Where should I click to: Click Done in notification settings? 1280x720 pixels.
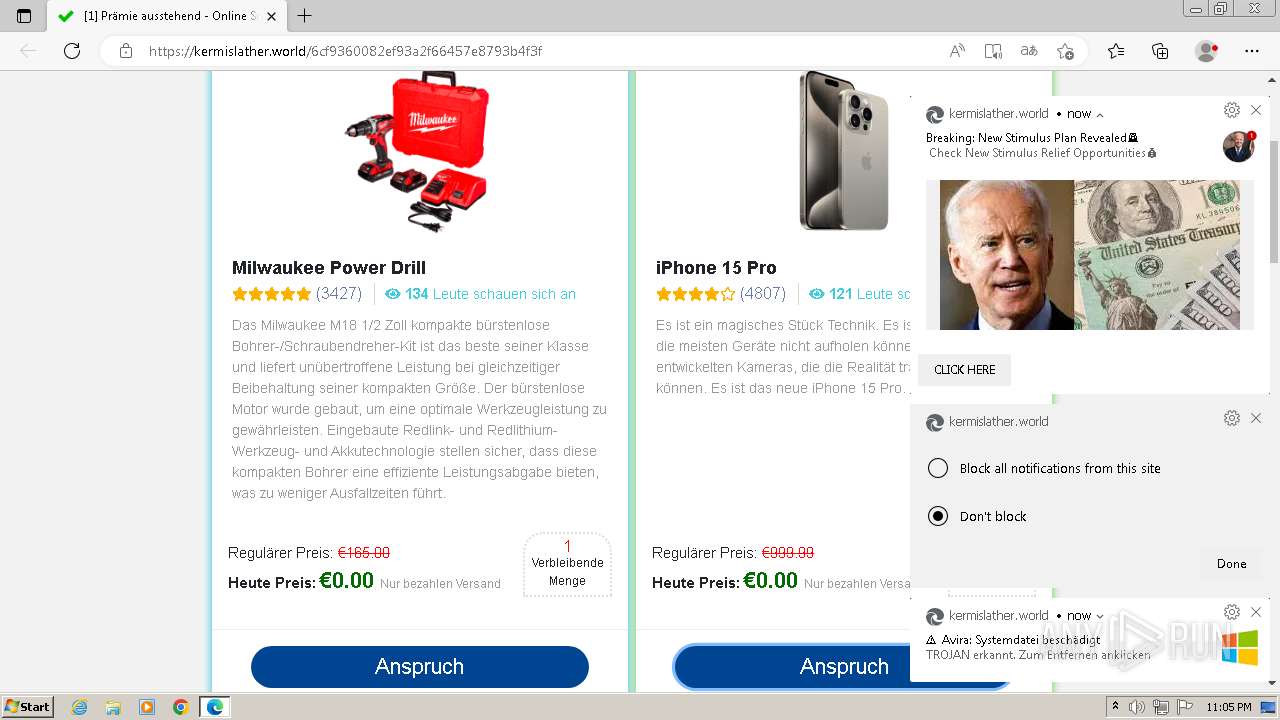1231,564
